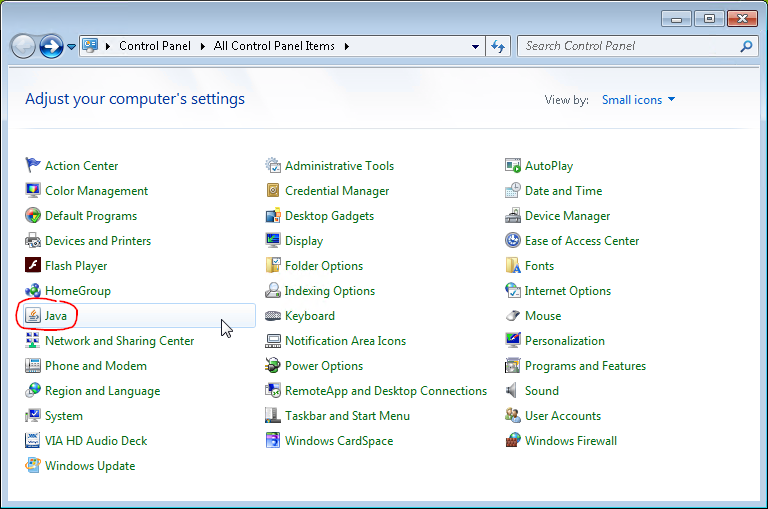
Task: Click Desktop Gadgets icon
Action: pyautogui.click(x=273, y=216)
